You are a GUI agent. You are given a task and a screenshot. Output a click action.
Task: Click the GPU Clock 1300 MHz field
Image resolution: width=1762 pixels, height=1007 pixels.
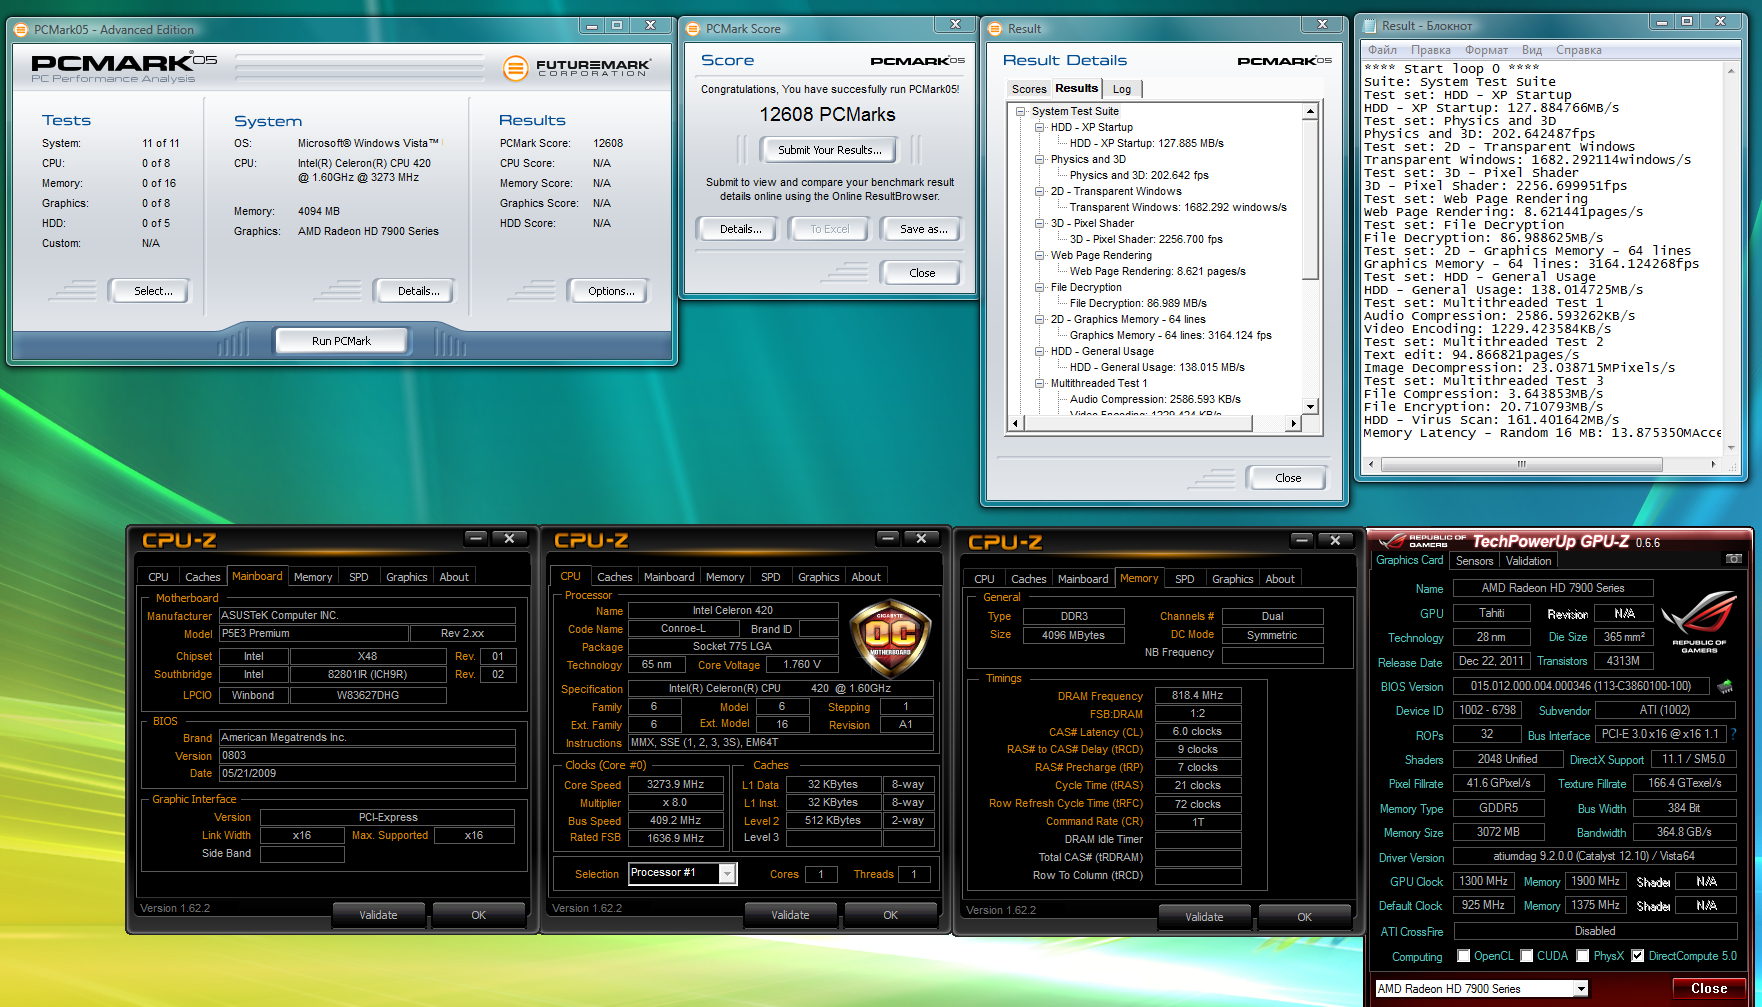click(1483, 881)
